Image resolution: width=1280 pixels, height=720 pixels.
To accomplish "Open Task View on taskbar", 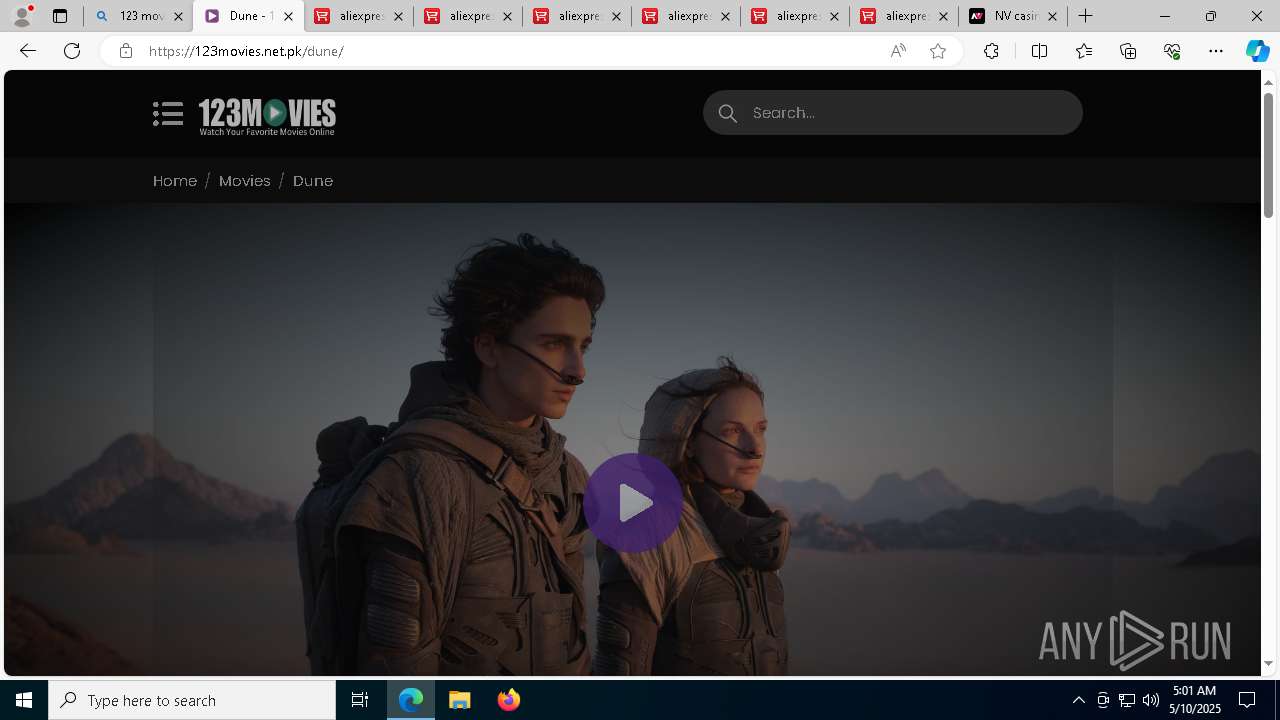I will (x=360, y=700).
